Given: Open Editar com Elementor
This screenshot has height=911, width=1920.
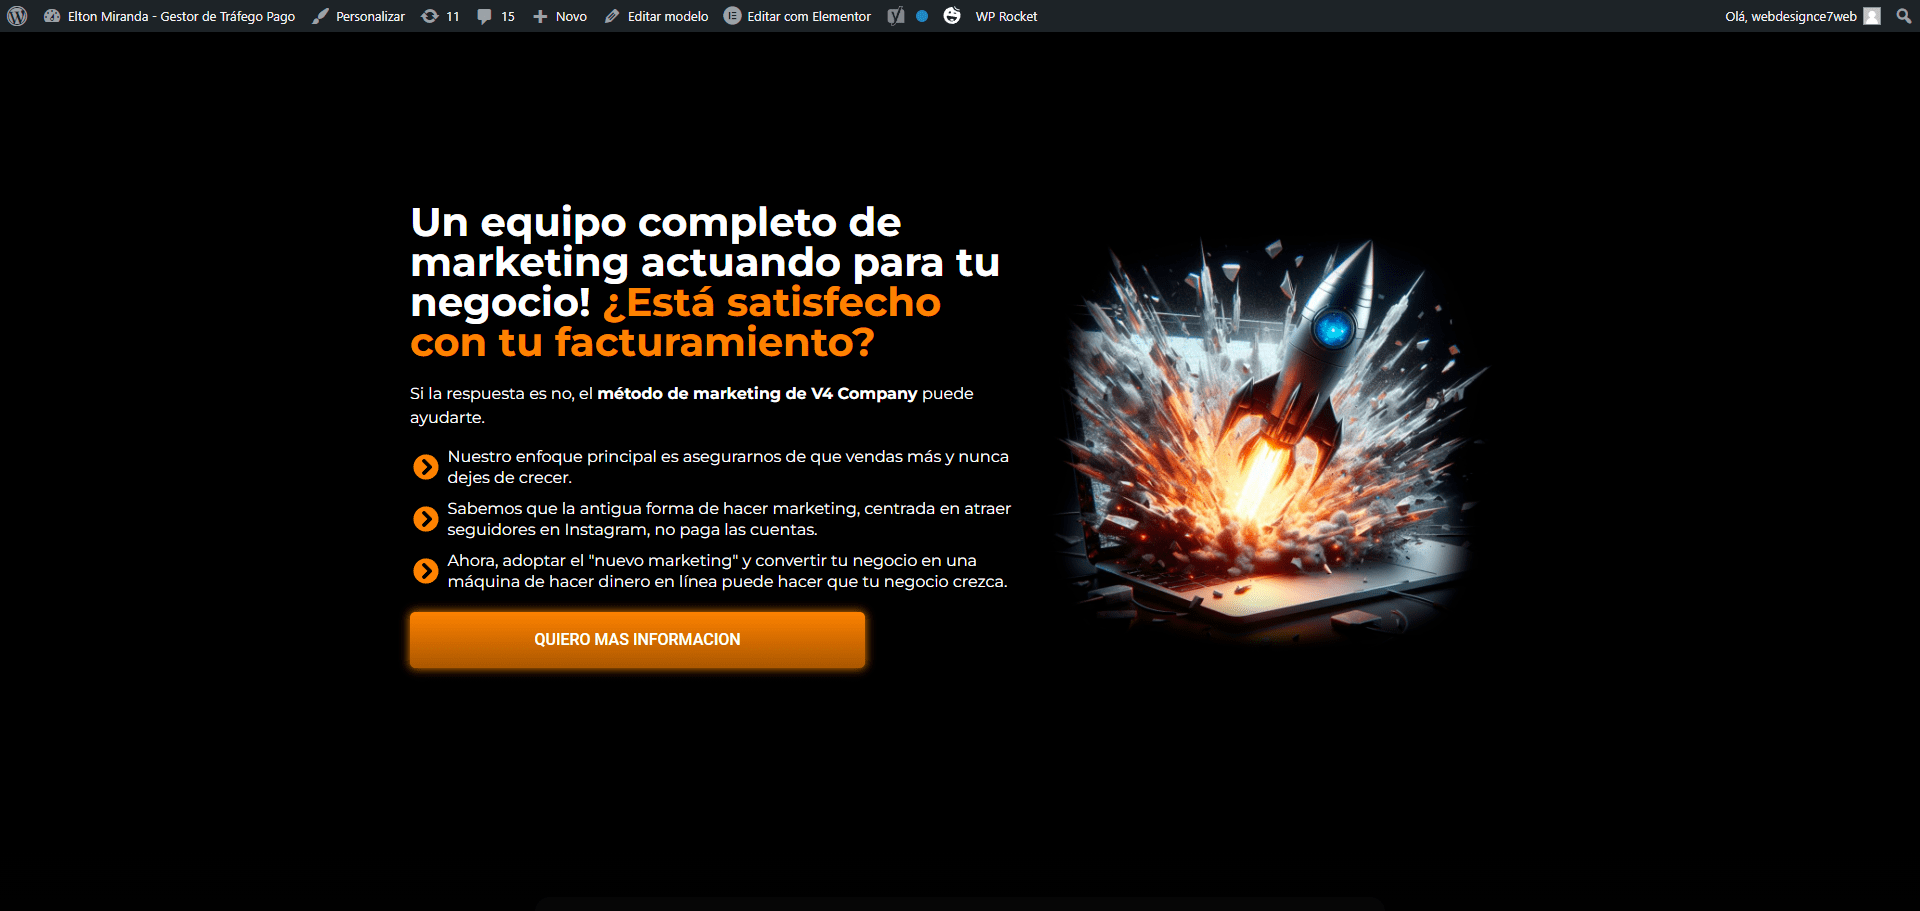Looking at the screenshot, I should tap(797, 16).
